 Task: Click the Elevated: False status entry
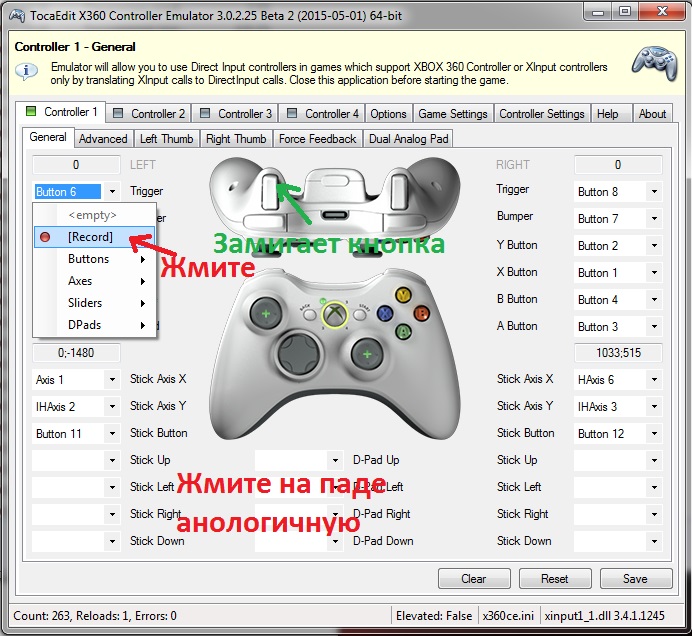coord(434,616)
